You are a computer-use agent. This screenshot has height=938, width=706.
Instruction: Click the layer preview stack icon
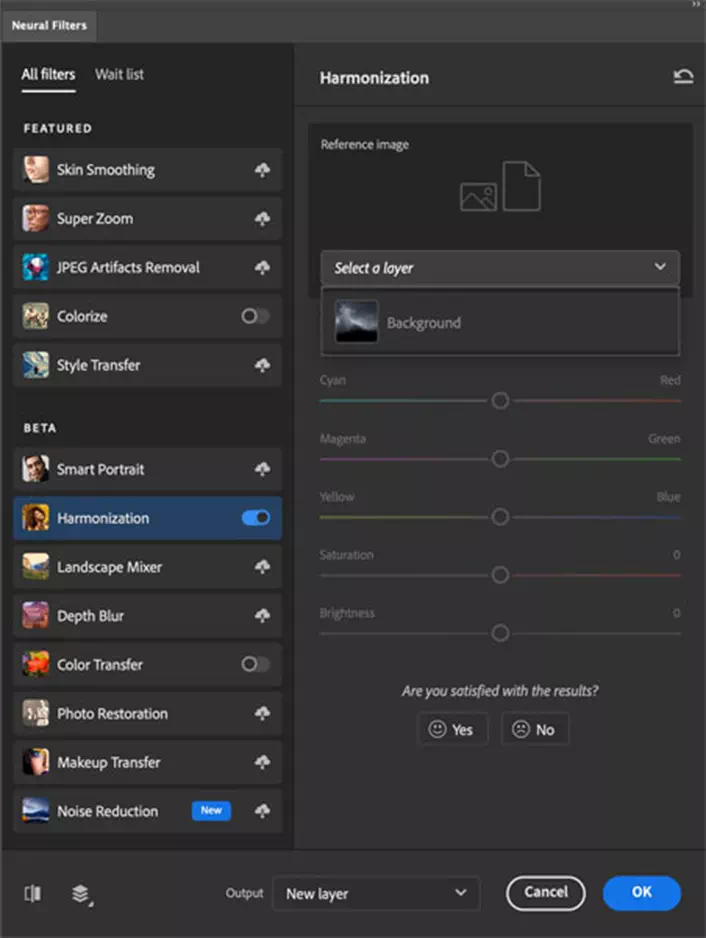click(81, 894)
